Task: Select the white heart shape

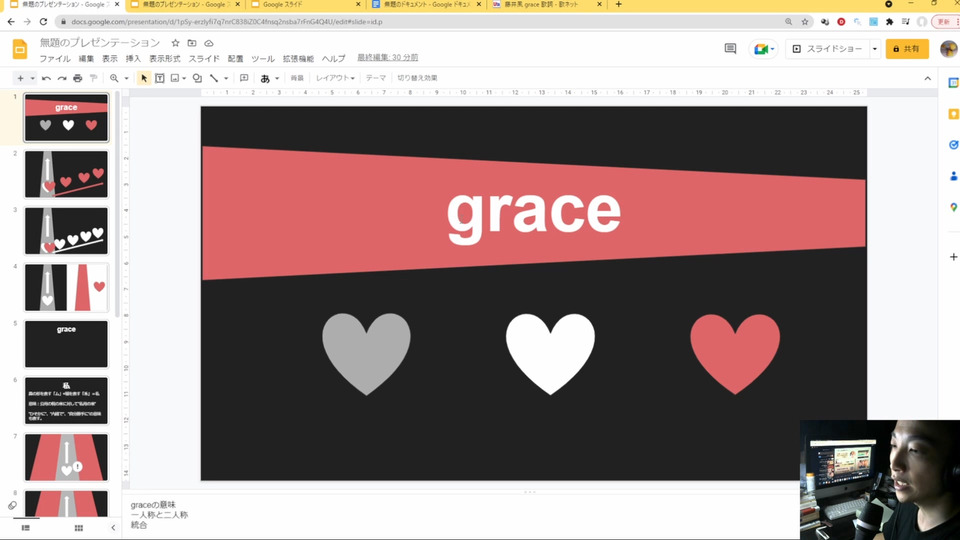Action: click(550, 353)
